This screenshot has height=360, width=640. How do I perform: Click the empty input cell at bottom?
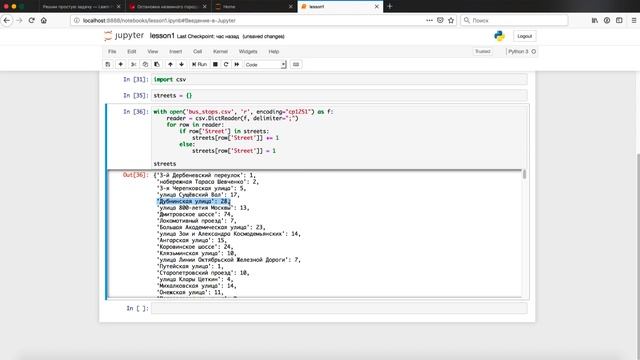340,308
